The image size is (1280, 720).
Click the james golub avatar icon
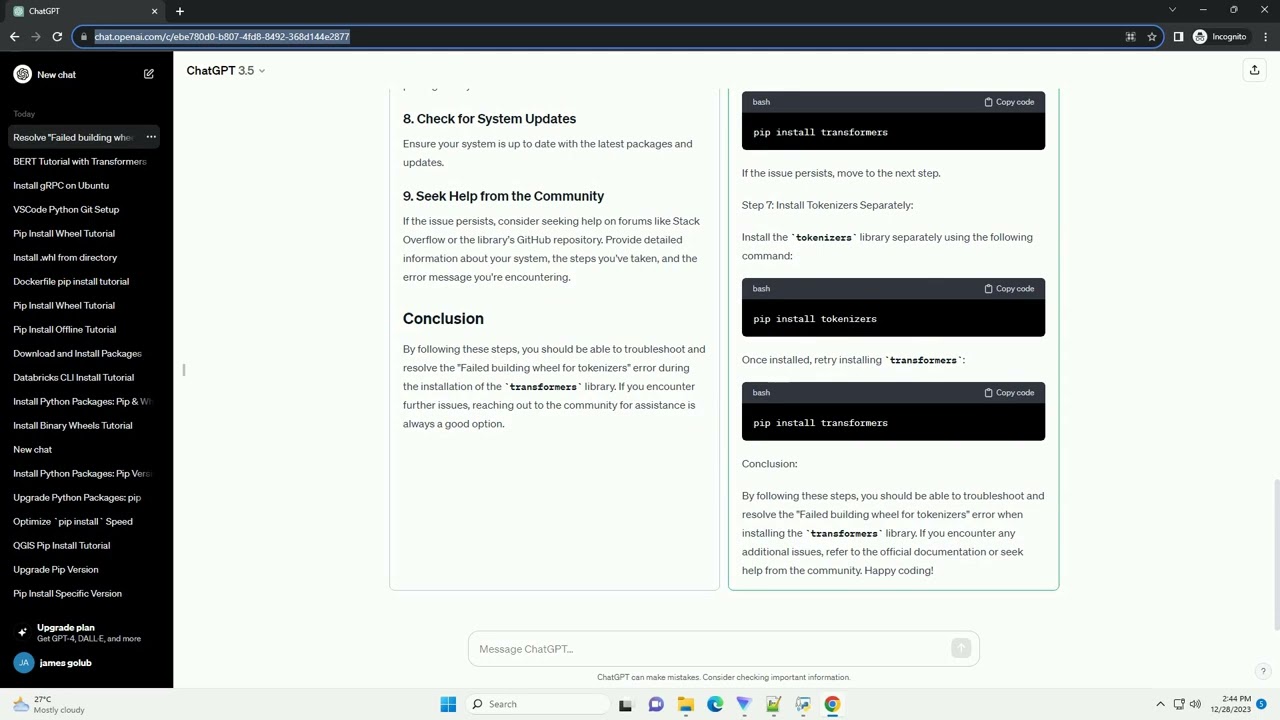click(x=23, y=663)
